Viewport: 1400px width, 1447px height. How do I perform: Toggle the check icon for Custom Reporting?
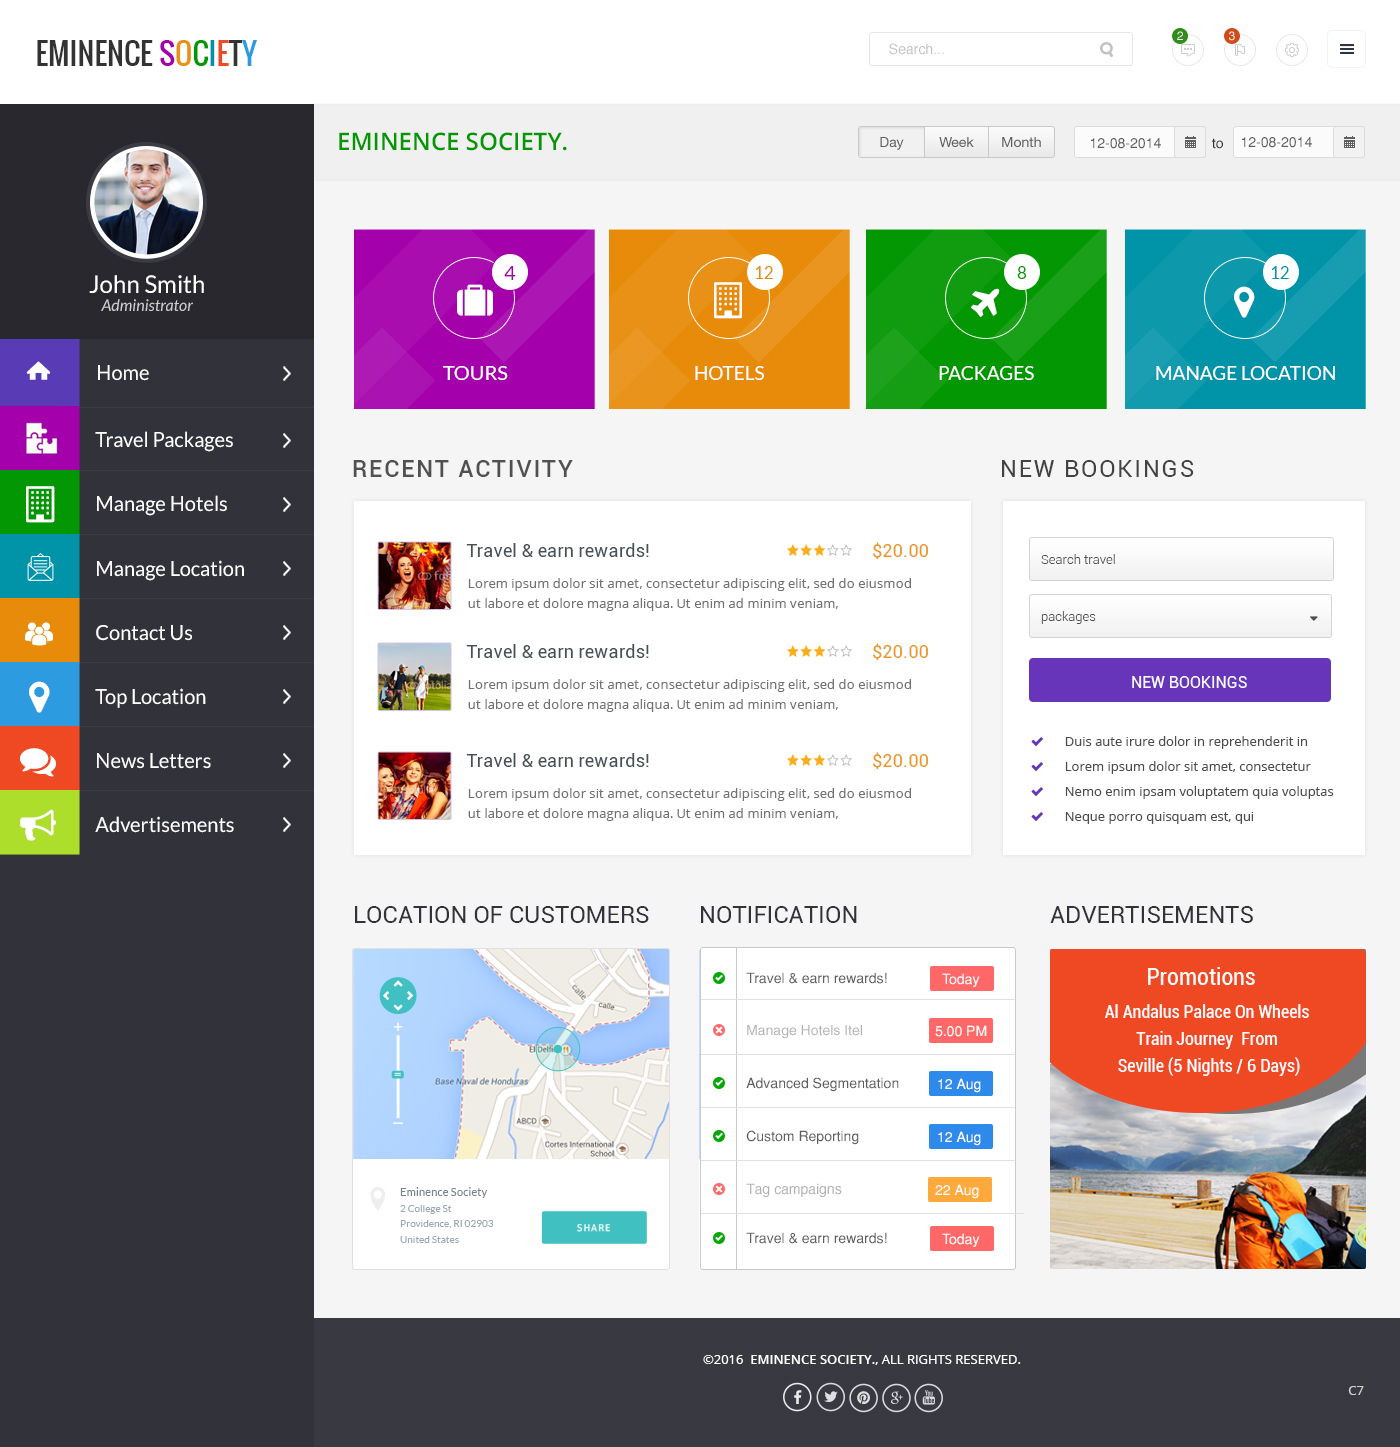pyautogui.click(x=719, y=1136)
